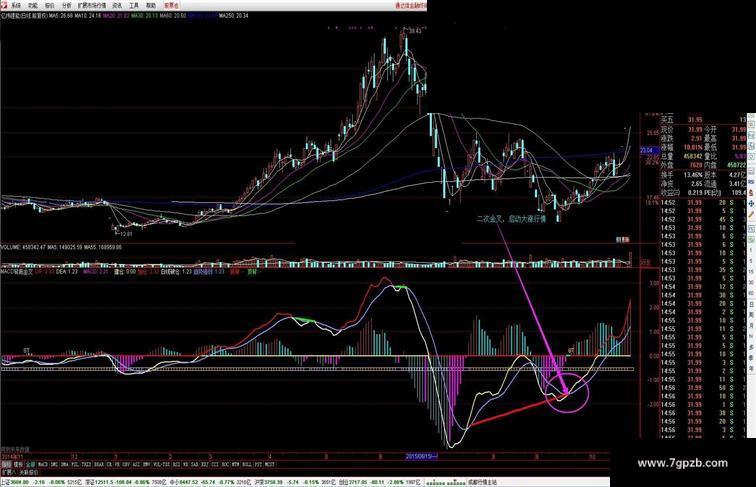The image size is (756, 487).
Task: Click the 上证 3604.80 index in status bar
Action: click(15, 482)
